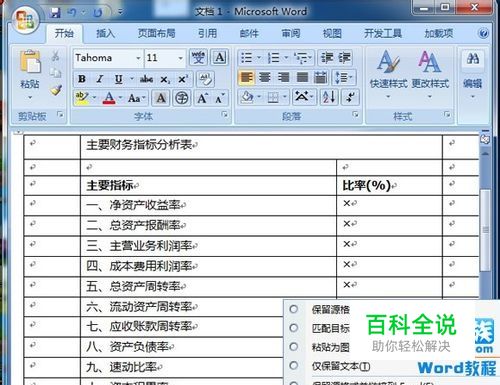Open the 视图 tab

[332, 33]
